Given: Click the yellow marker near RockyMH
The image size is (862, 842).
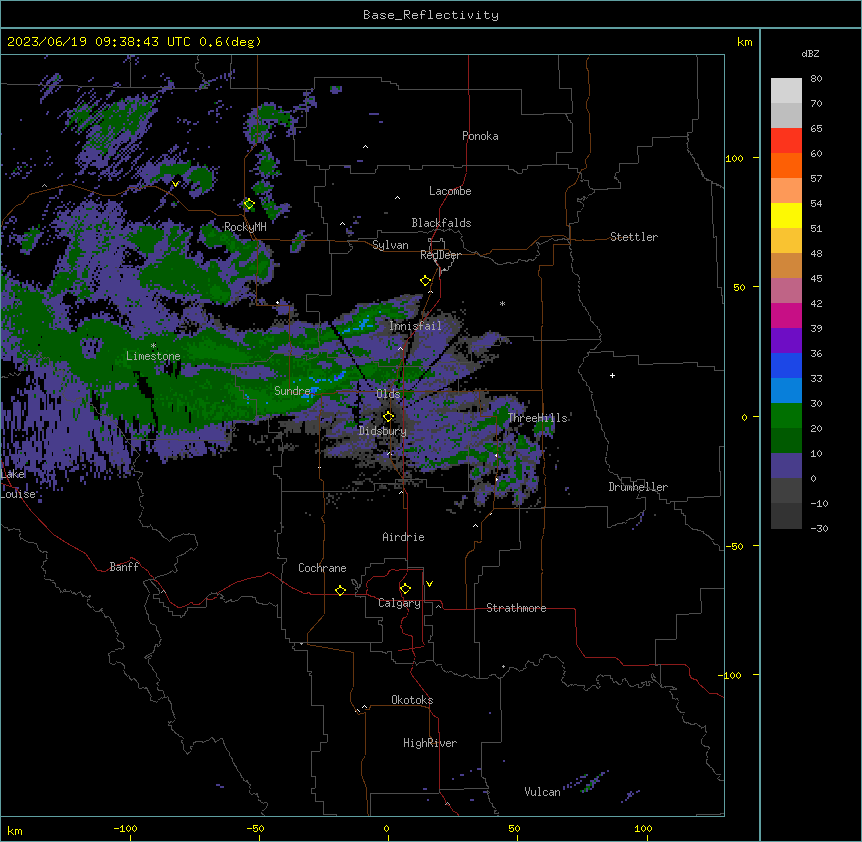Looking at the screenshot, I should (249, 204).
